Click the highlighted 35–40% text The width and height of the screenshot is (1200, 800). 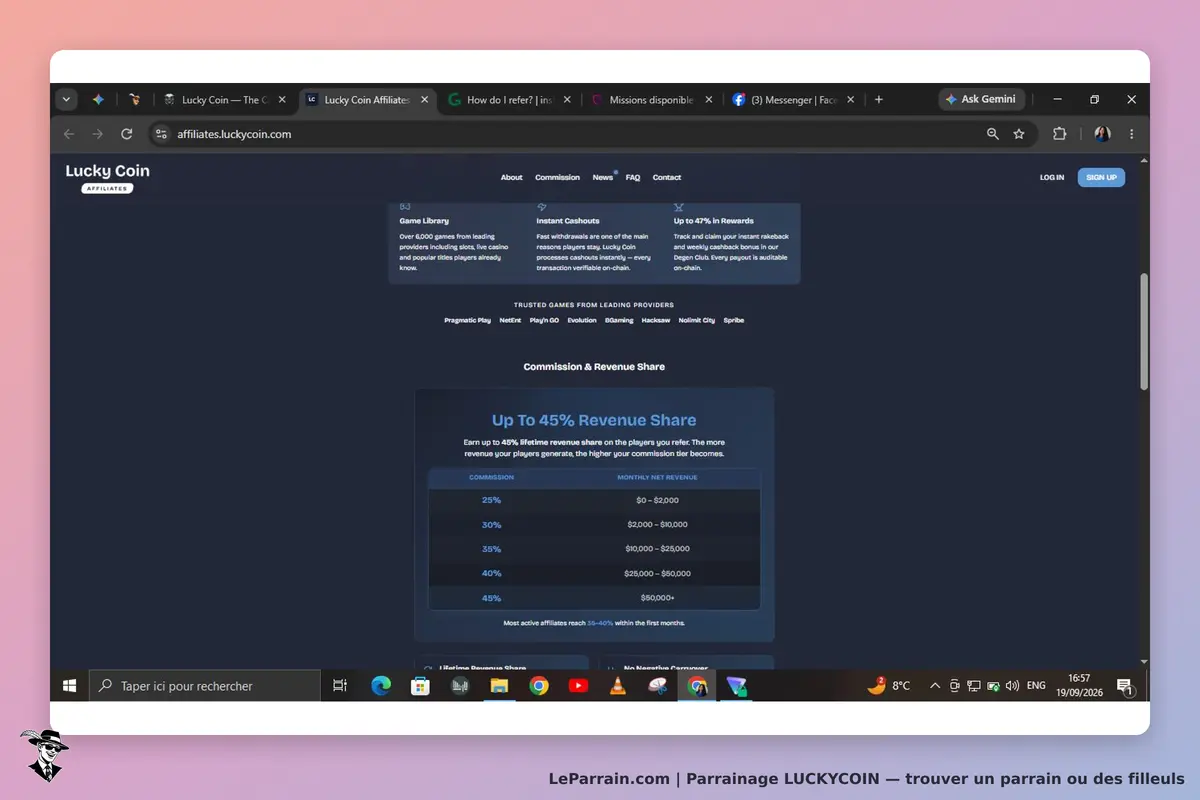(x=600, y=623)
